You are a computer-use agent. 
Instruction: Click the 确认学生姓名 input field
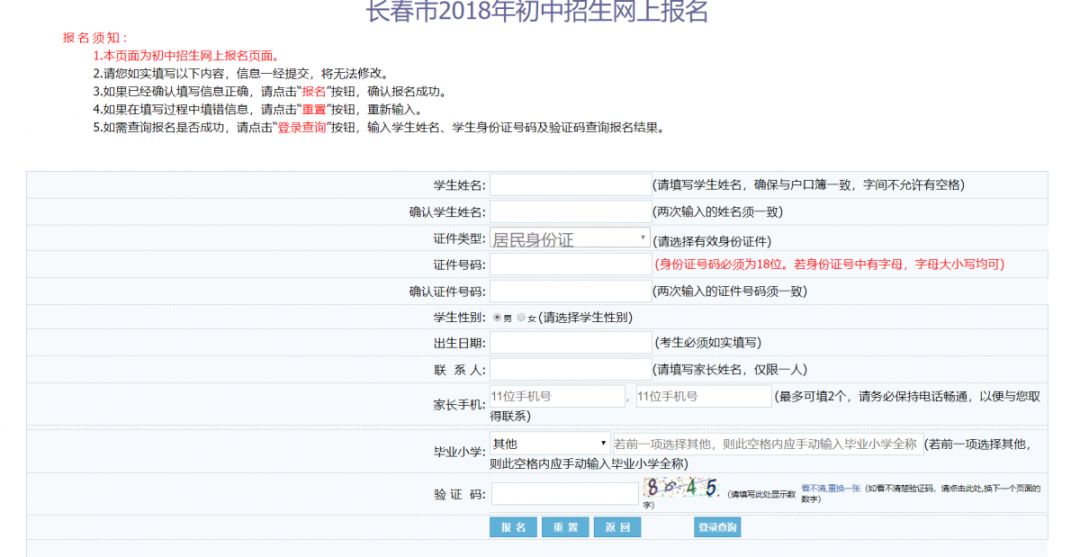coord(570,212)
